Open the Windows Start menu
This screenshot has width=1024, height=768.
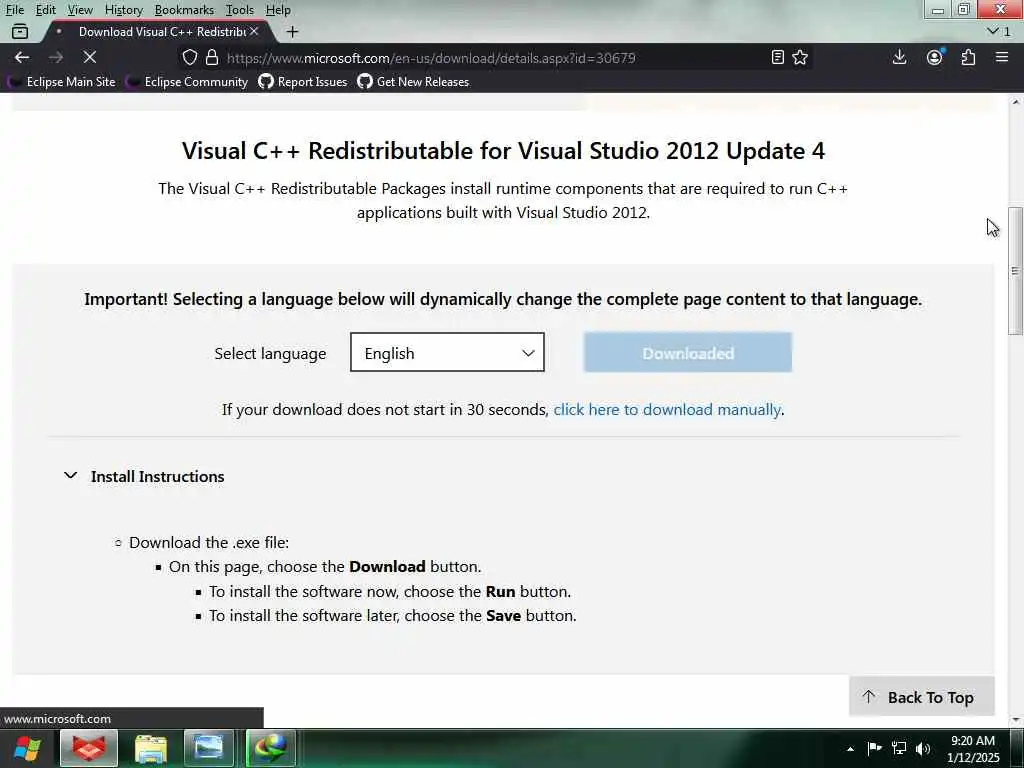(27, 748)
